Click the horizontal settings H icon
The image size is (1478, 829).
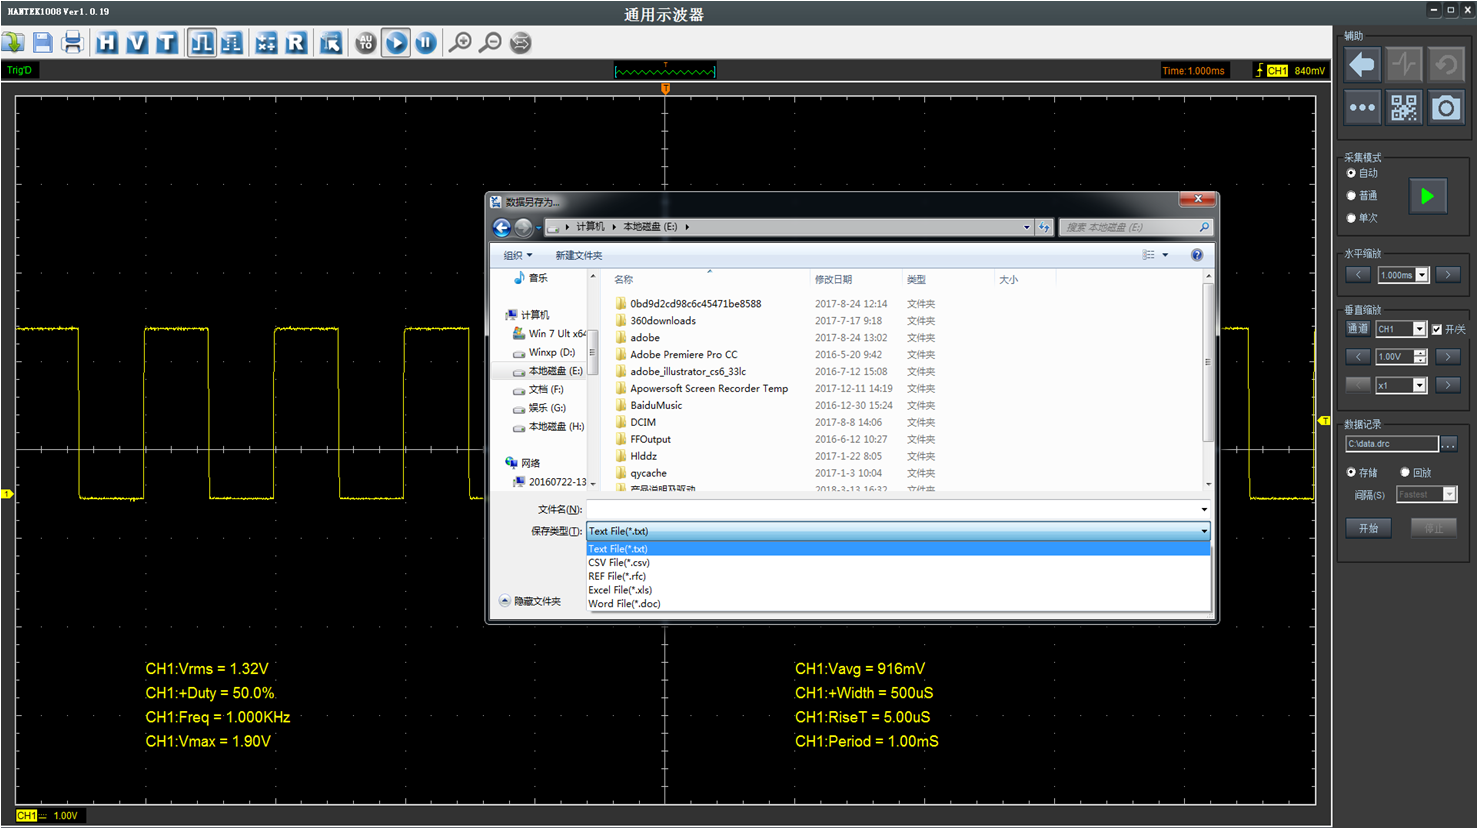pyautogui.click(x=107, y=43)
